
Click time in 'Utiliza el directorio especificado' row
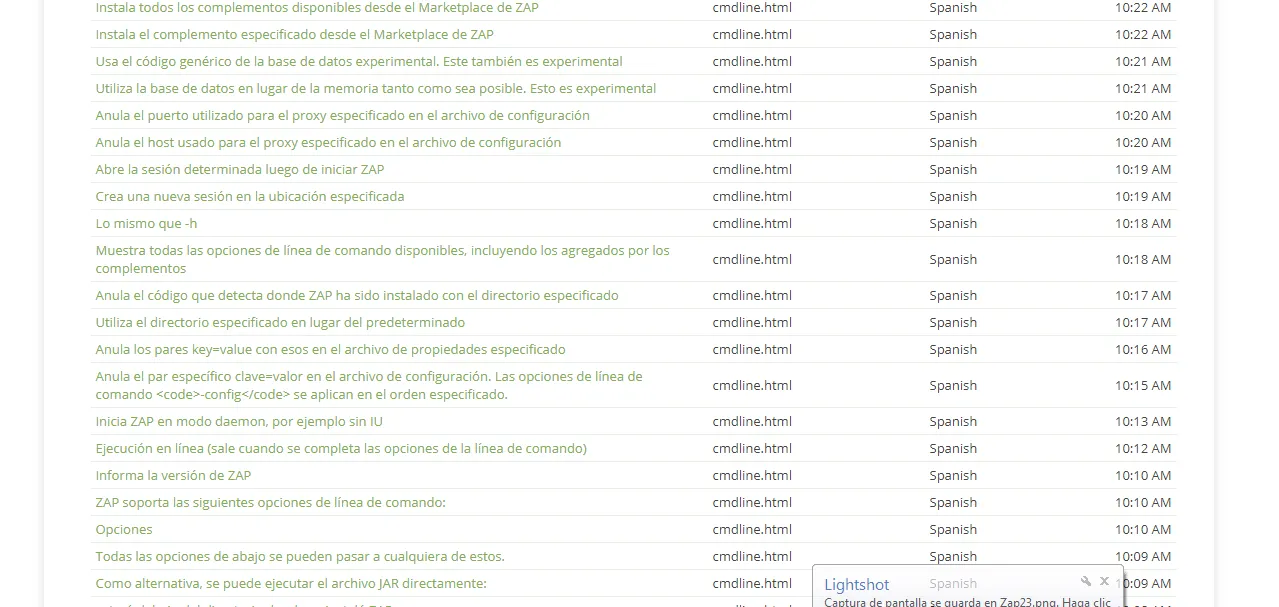(x=1143, y=322)
